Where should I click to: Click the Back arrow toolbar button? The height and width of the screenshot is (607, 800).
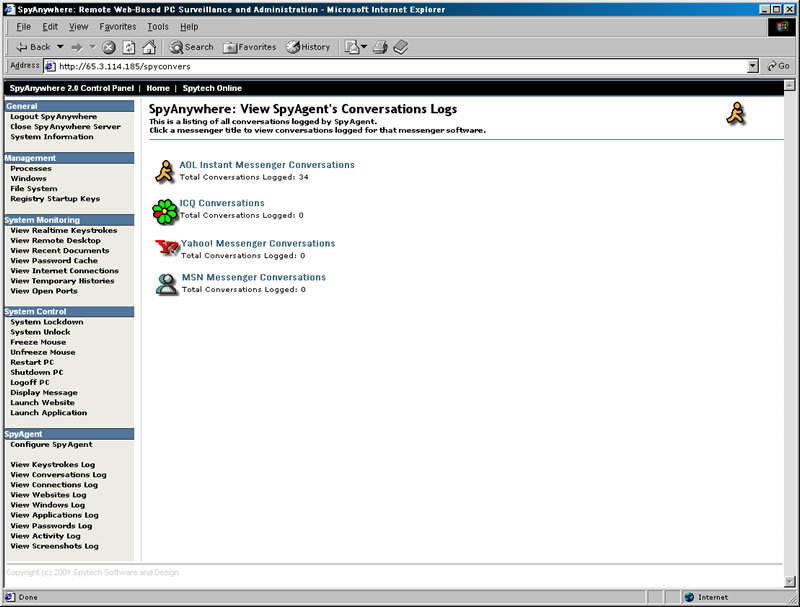coord(33,47)
